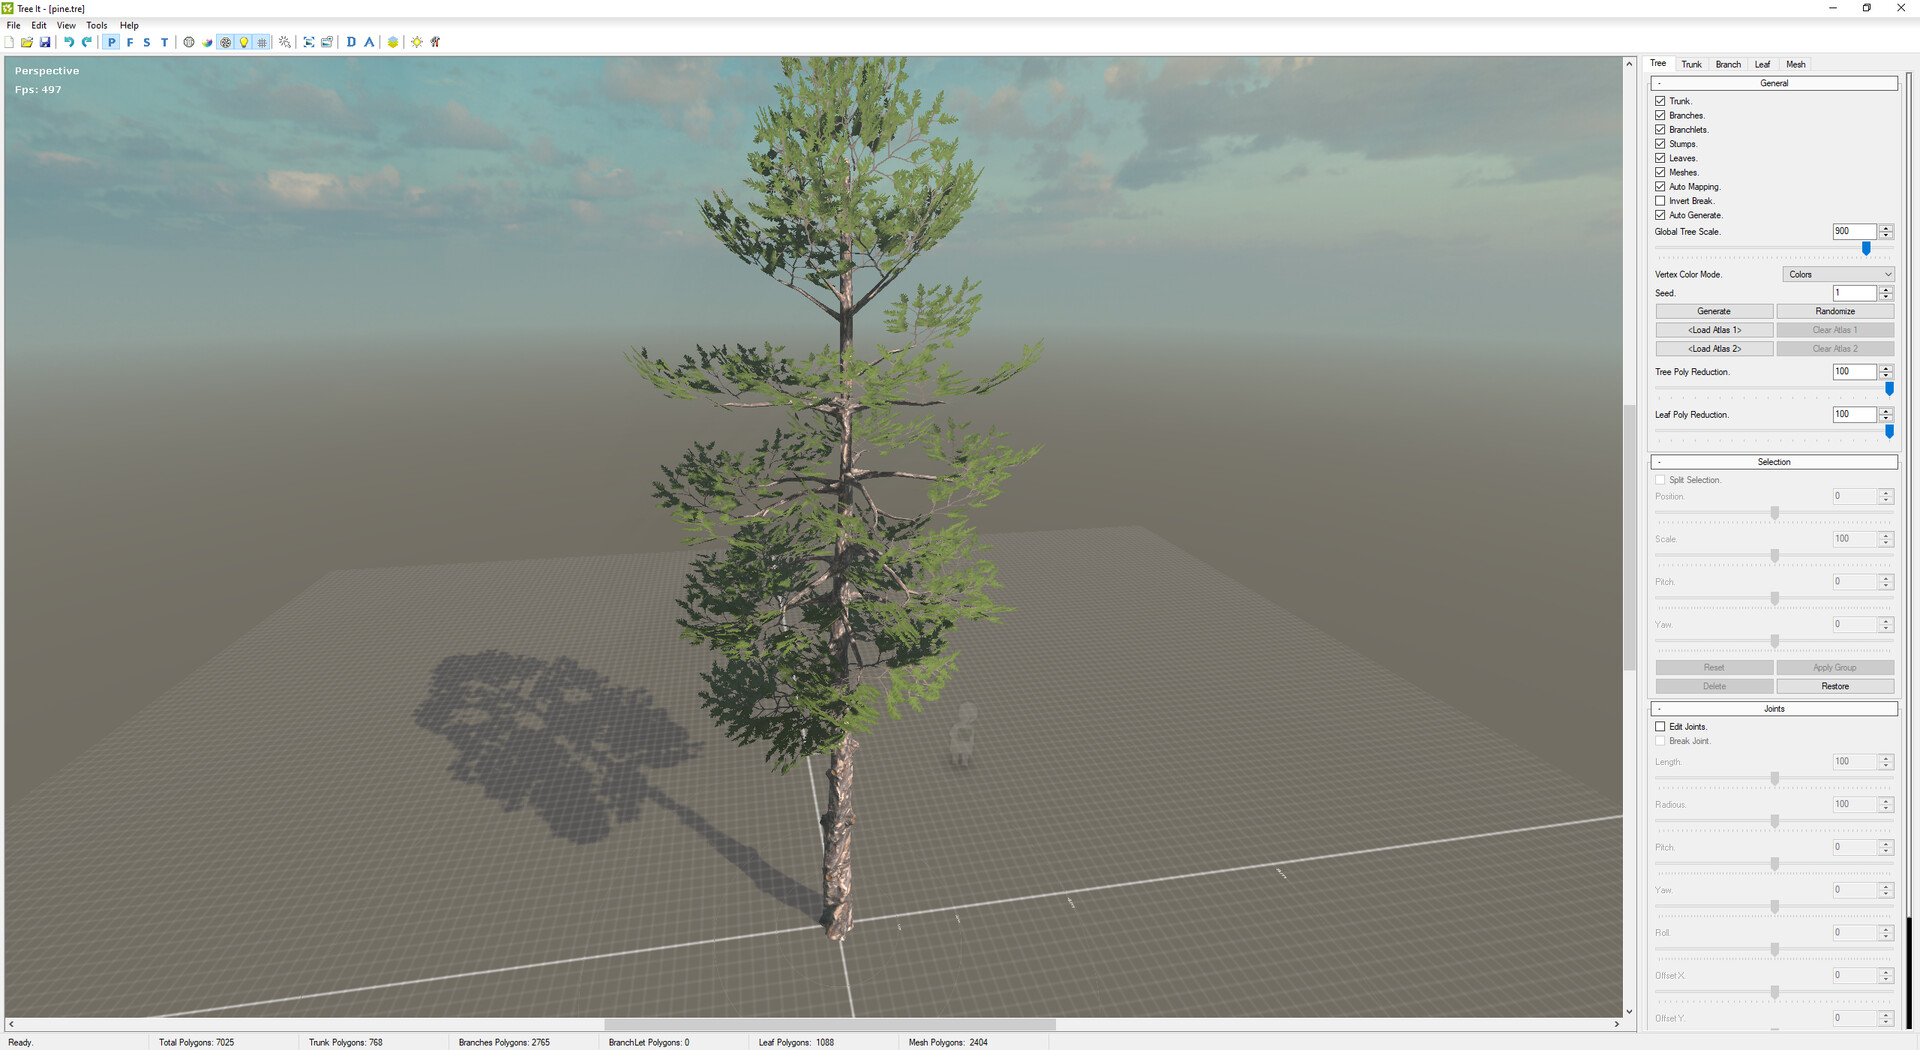Open the Vertex Color Mode dropdown
This screenshot has width=1920, height=1050.
[x=1838, y=274]
